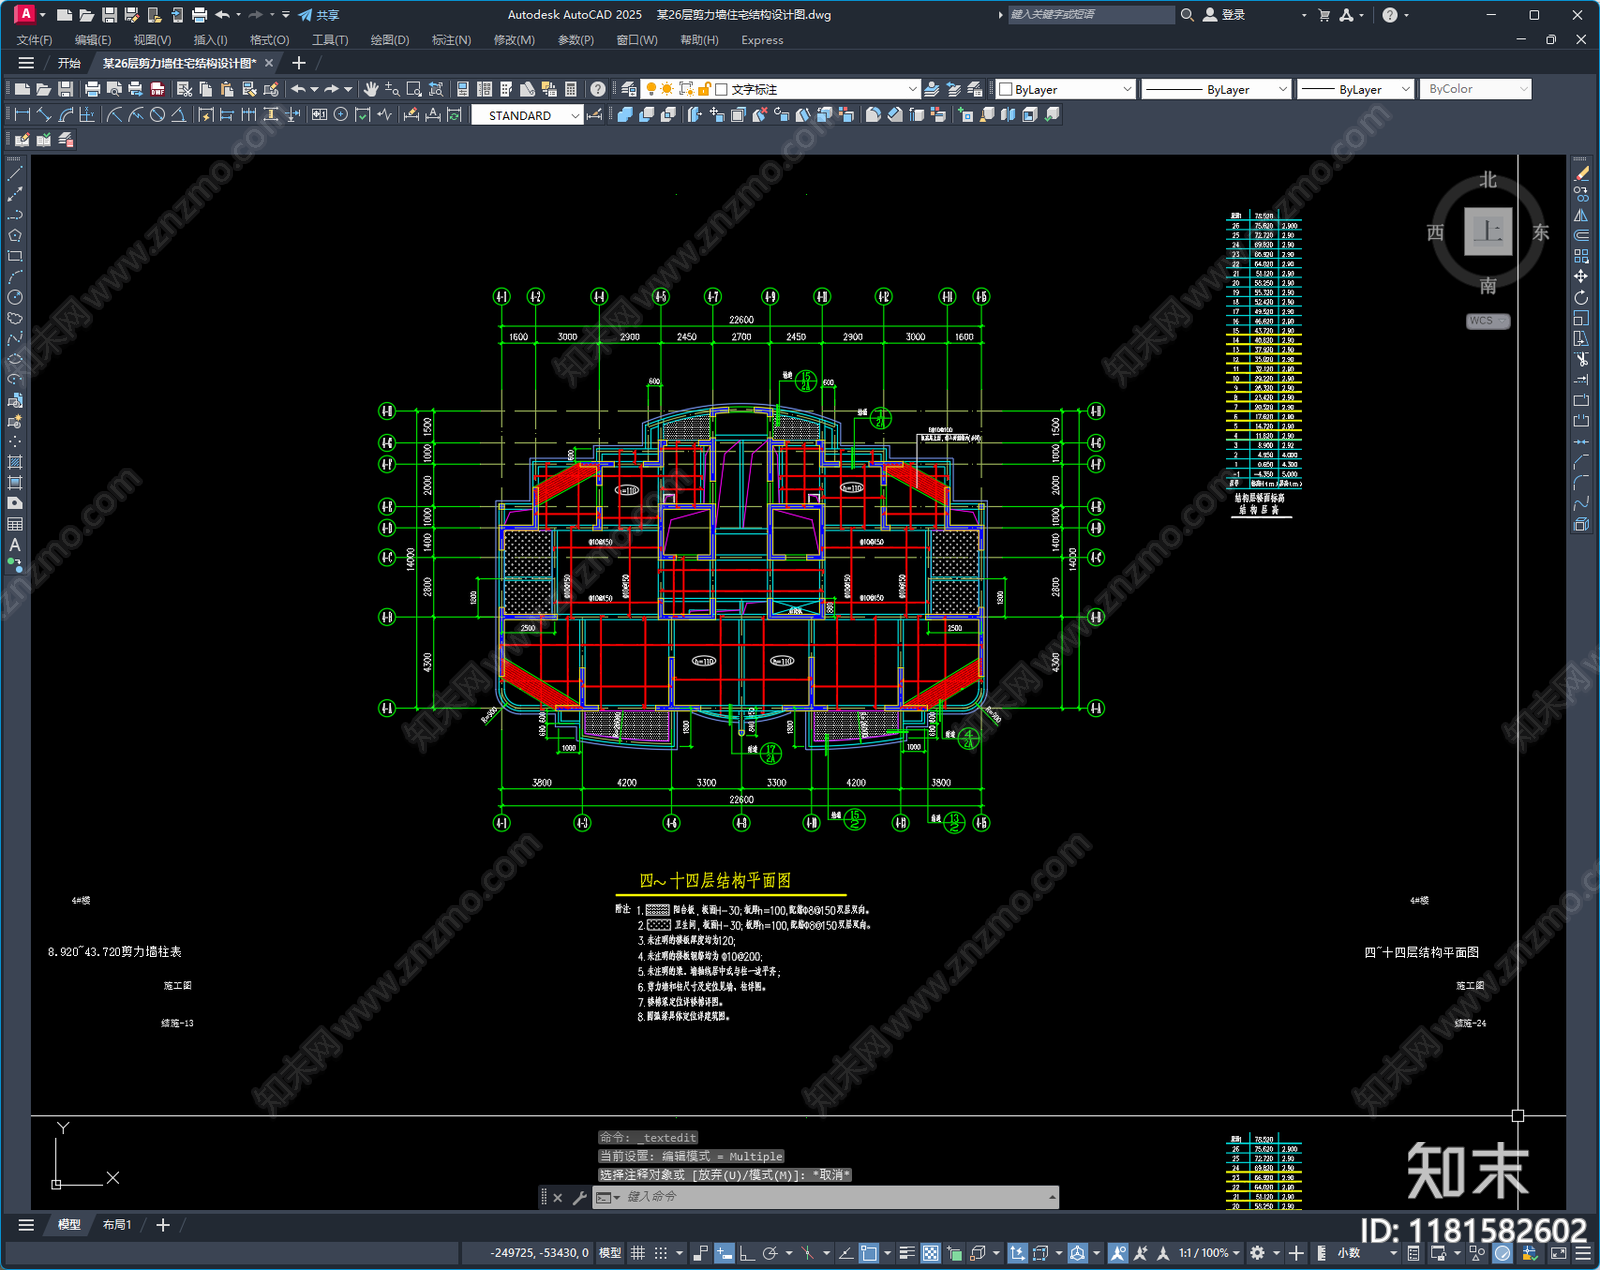Toggle transparency display in status bar
Screen dimensions: 1600x1270
pos(930,1253)
